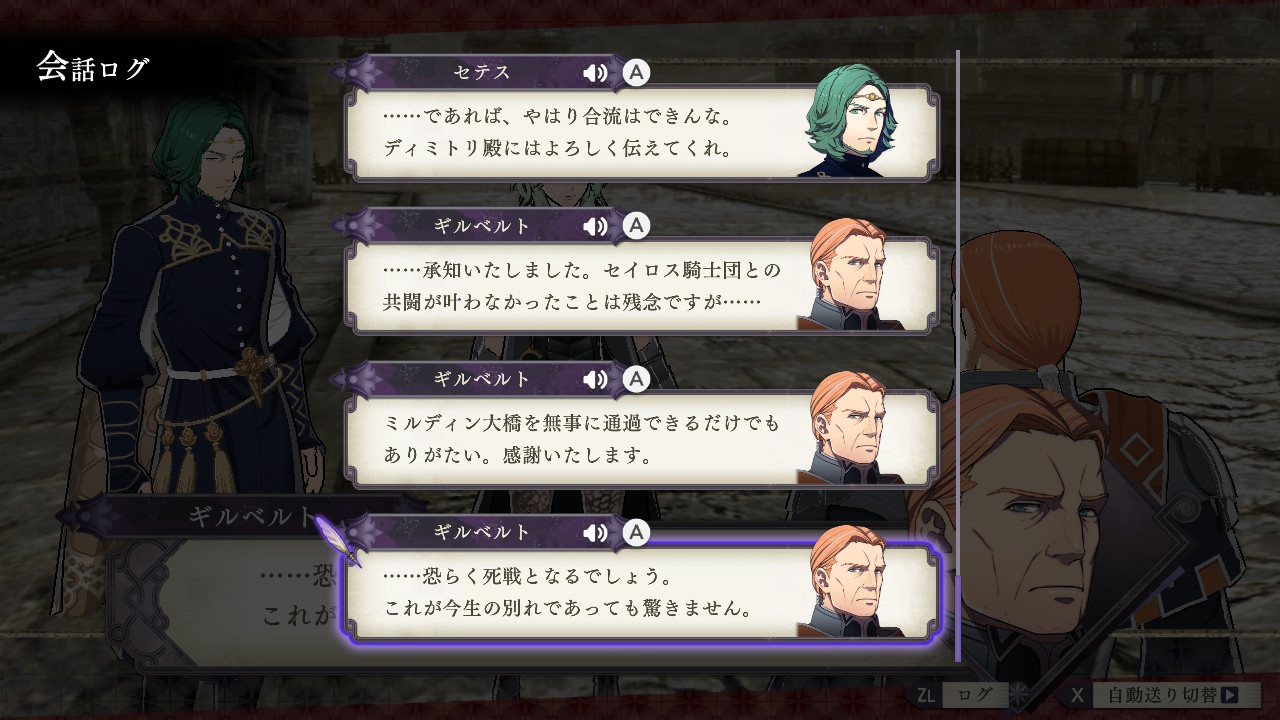Play voice audio for Seteth's line
Viewport: 1280px width, 720px height.
click(x=596, y=73)
